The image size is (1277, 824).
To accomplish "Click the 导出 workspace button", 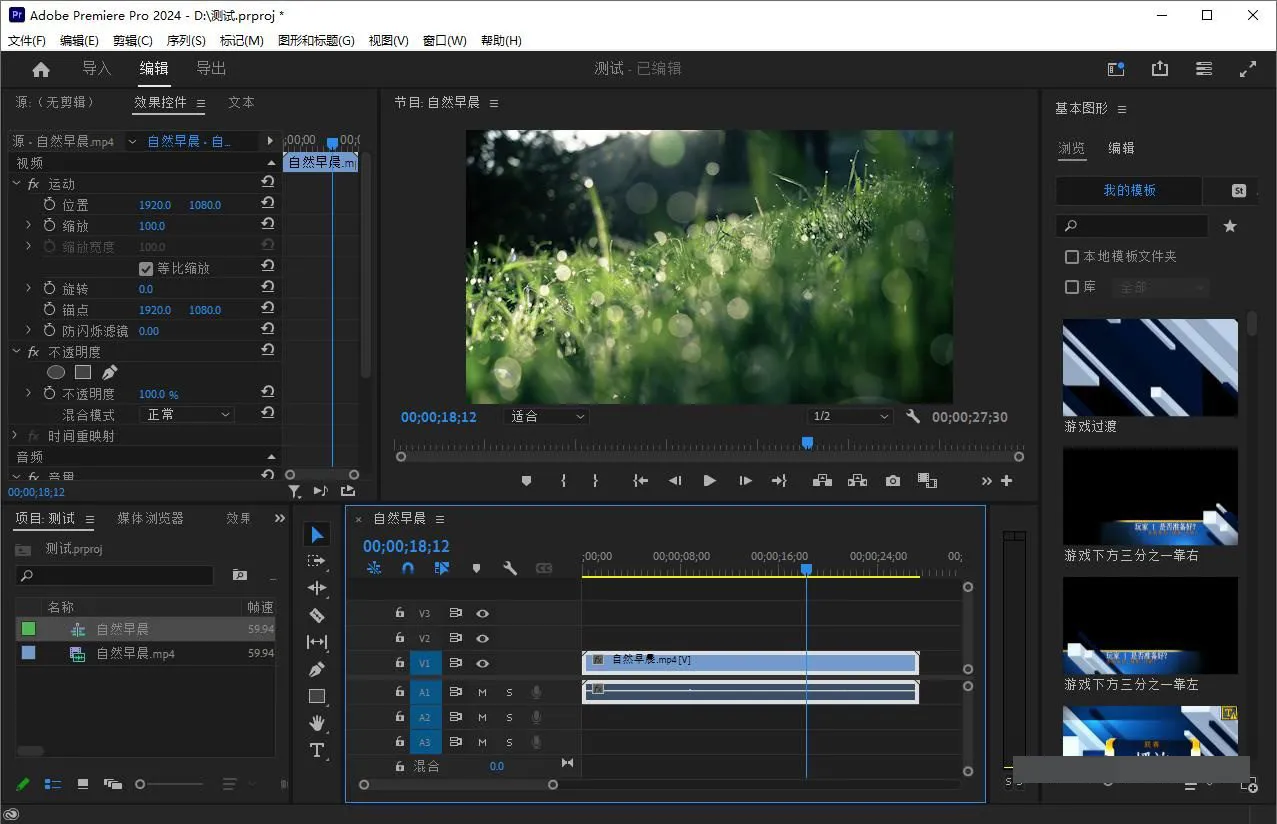I will pyautogui.click(x=211, y=68).
